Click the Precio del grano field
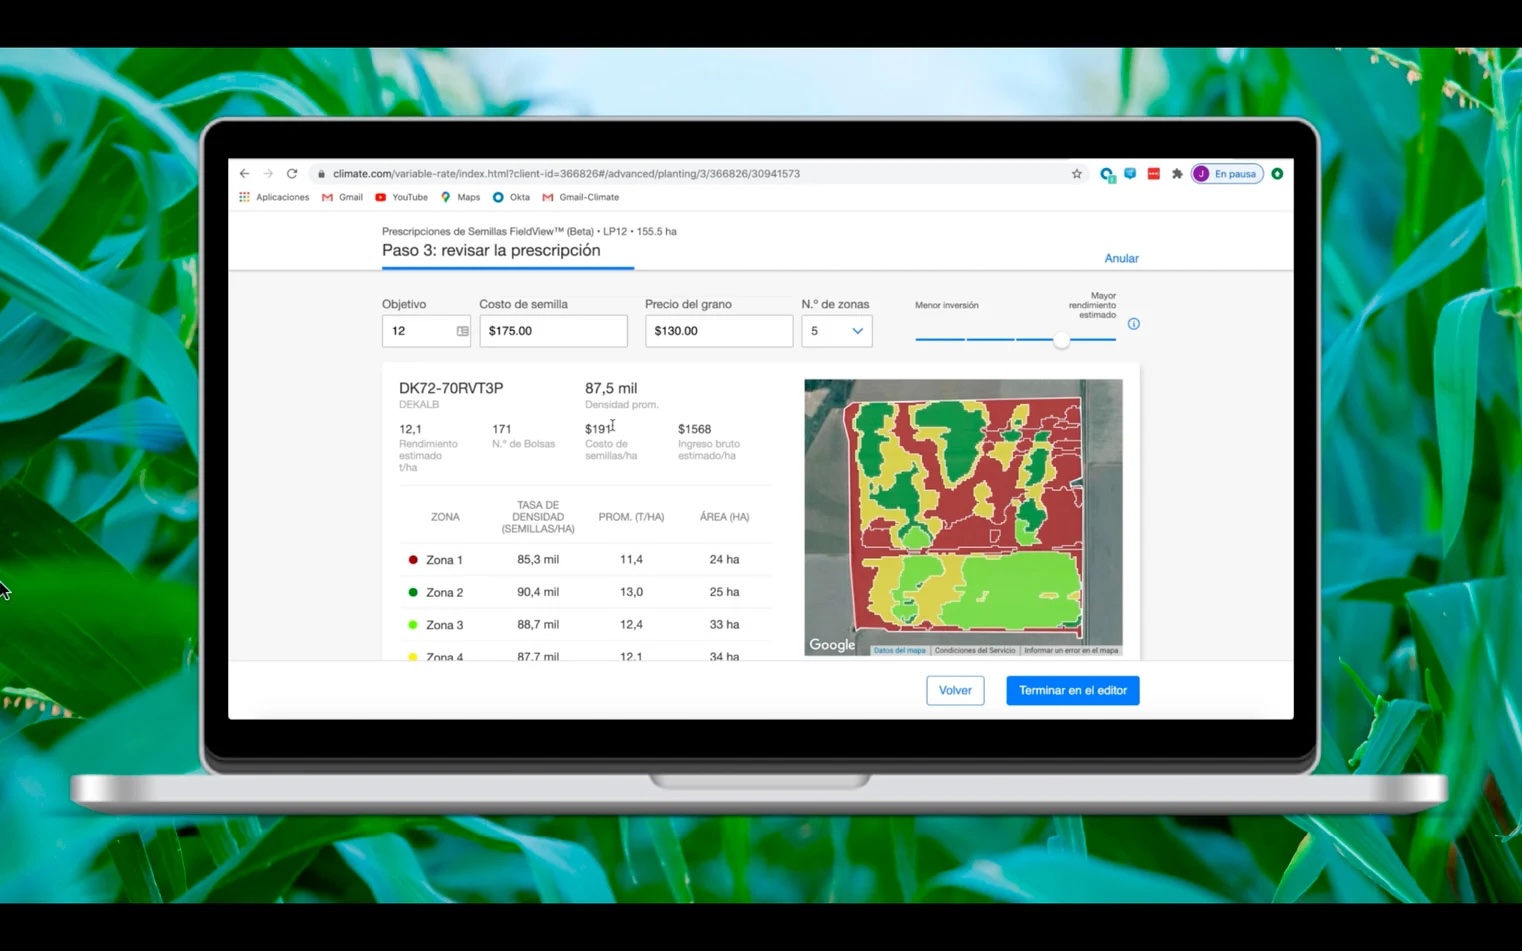This screenshot has width=1522, height=951. pyautogui.click(x=719, y=331)
